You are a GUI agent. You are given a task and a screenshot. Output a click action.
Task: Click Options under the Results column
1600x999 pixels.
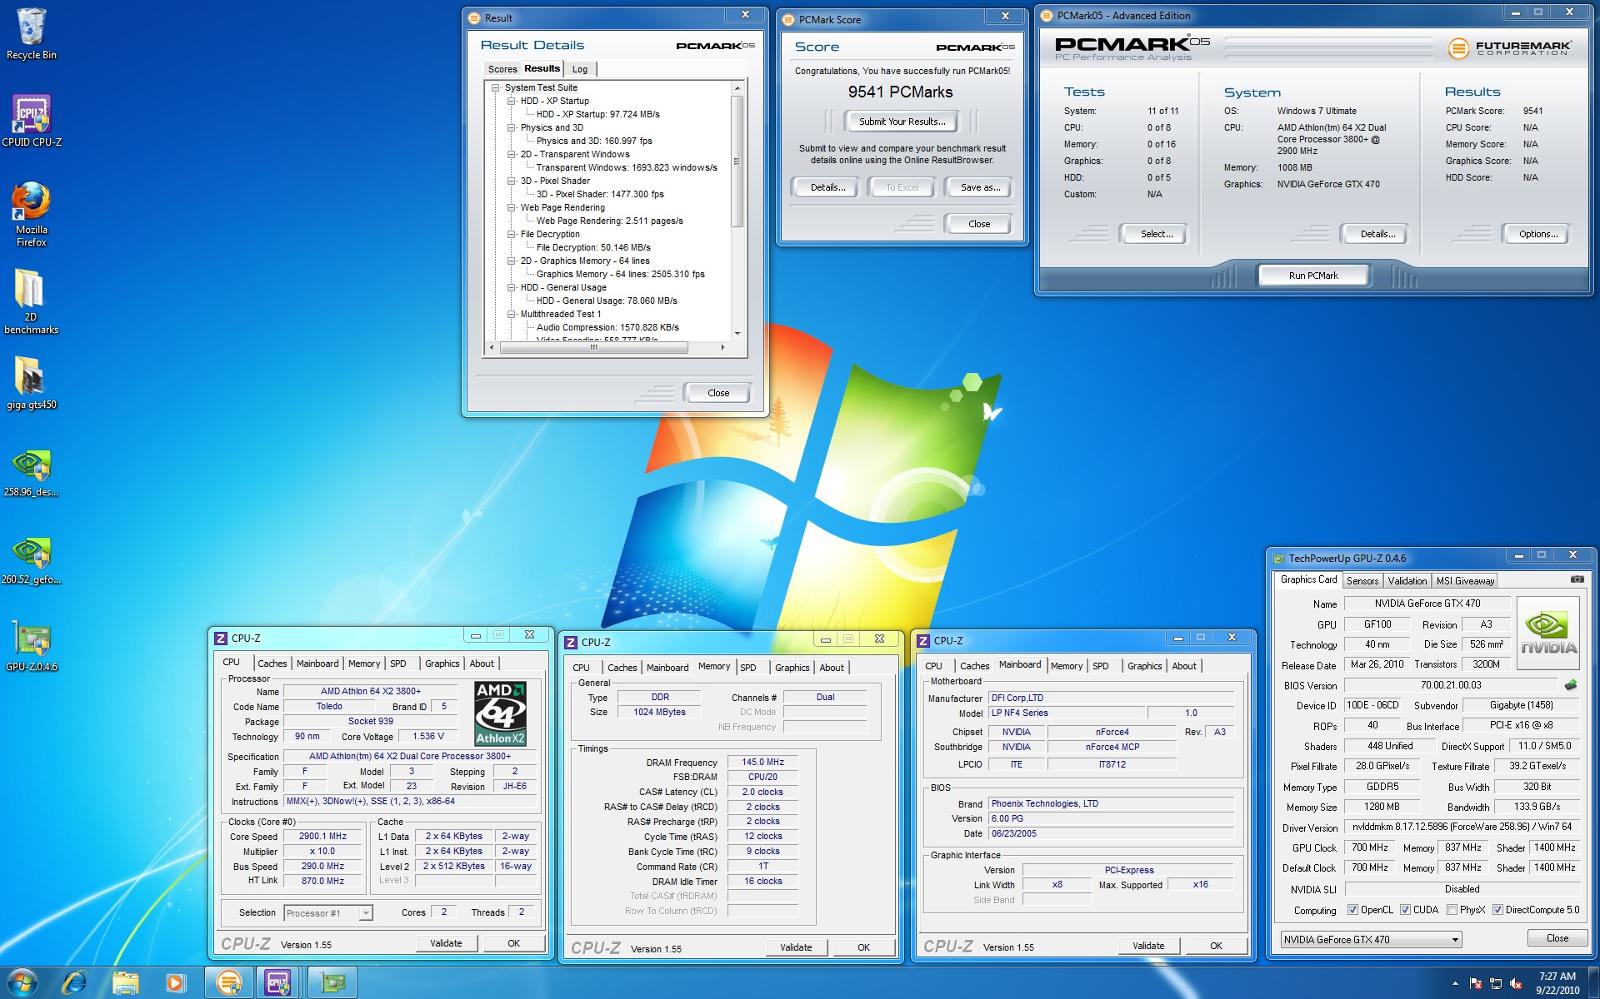tap(1537, 234)
